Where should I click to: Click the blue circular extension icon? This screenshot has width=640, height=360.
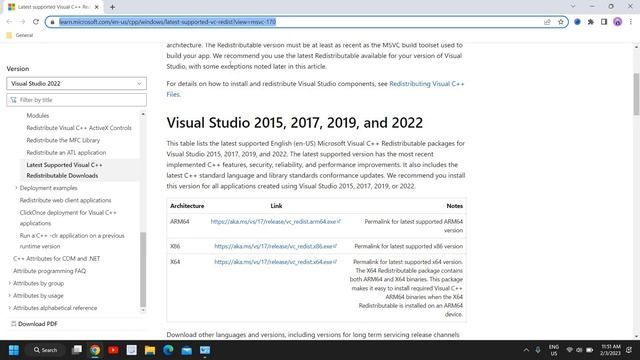pyautogui.click(x=577, y=22)
